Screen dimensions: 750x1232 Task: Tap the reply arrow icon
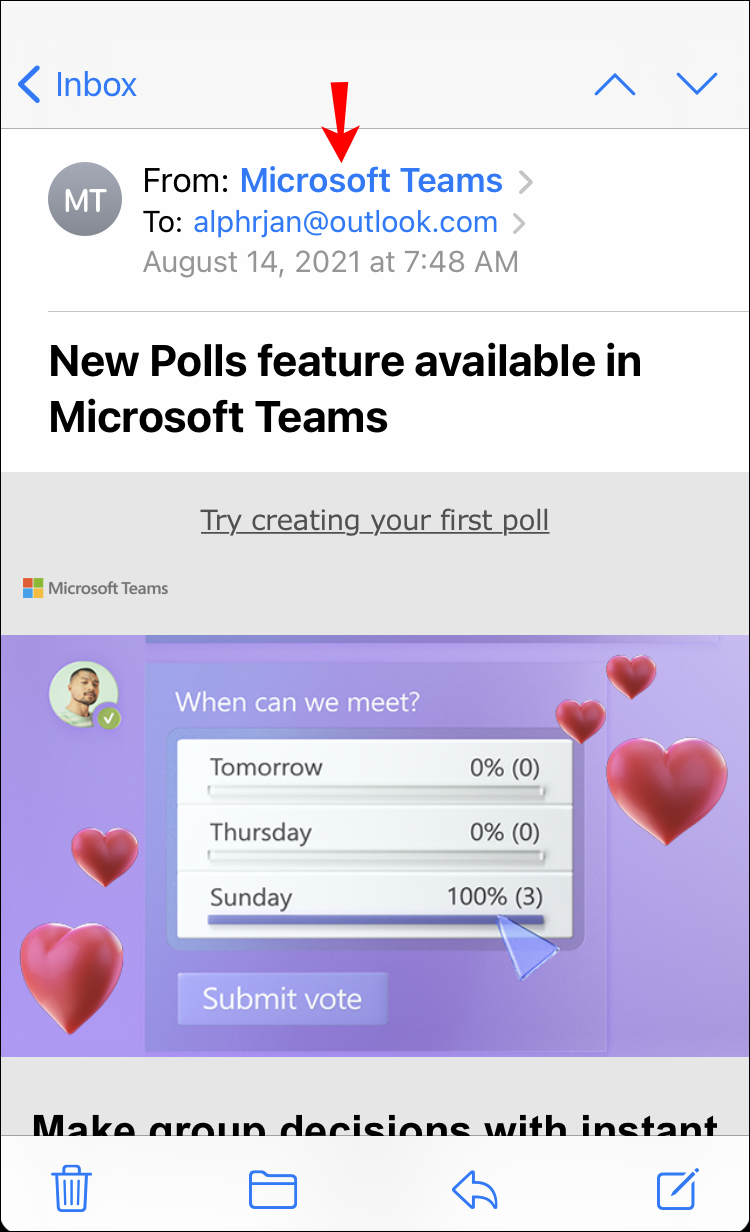tap(475, 1189)
